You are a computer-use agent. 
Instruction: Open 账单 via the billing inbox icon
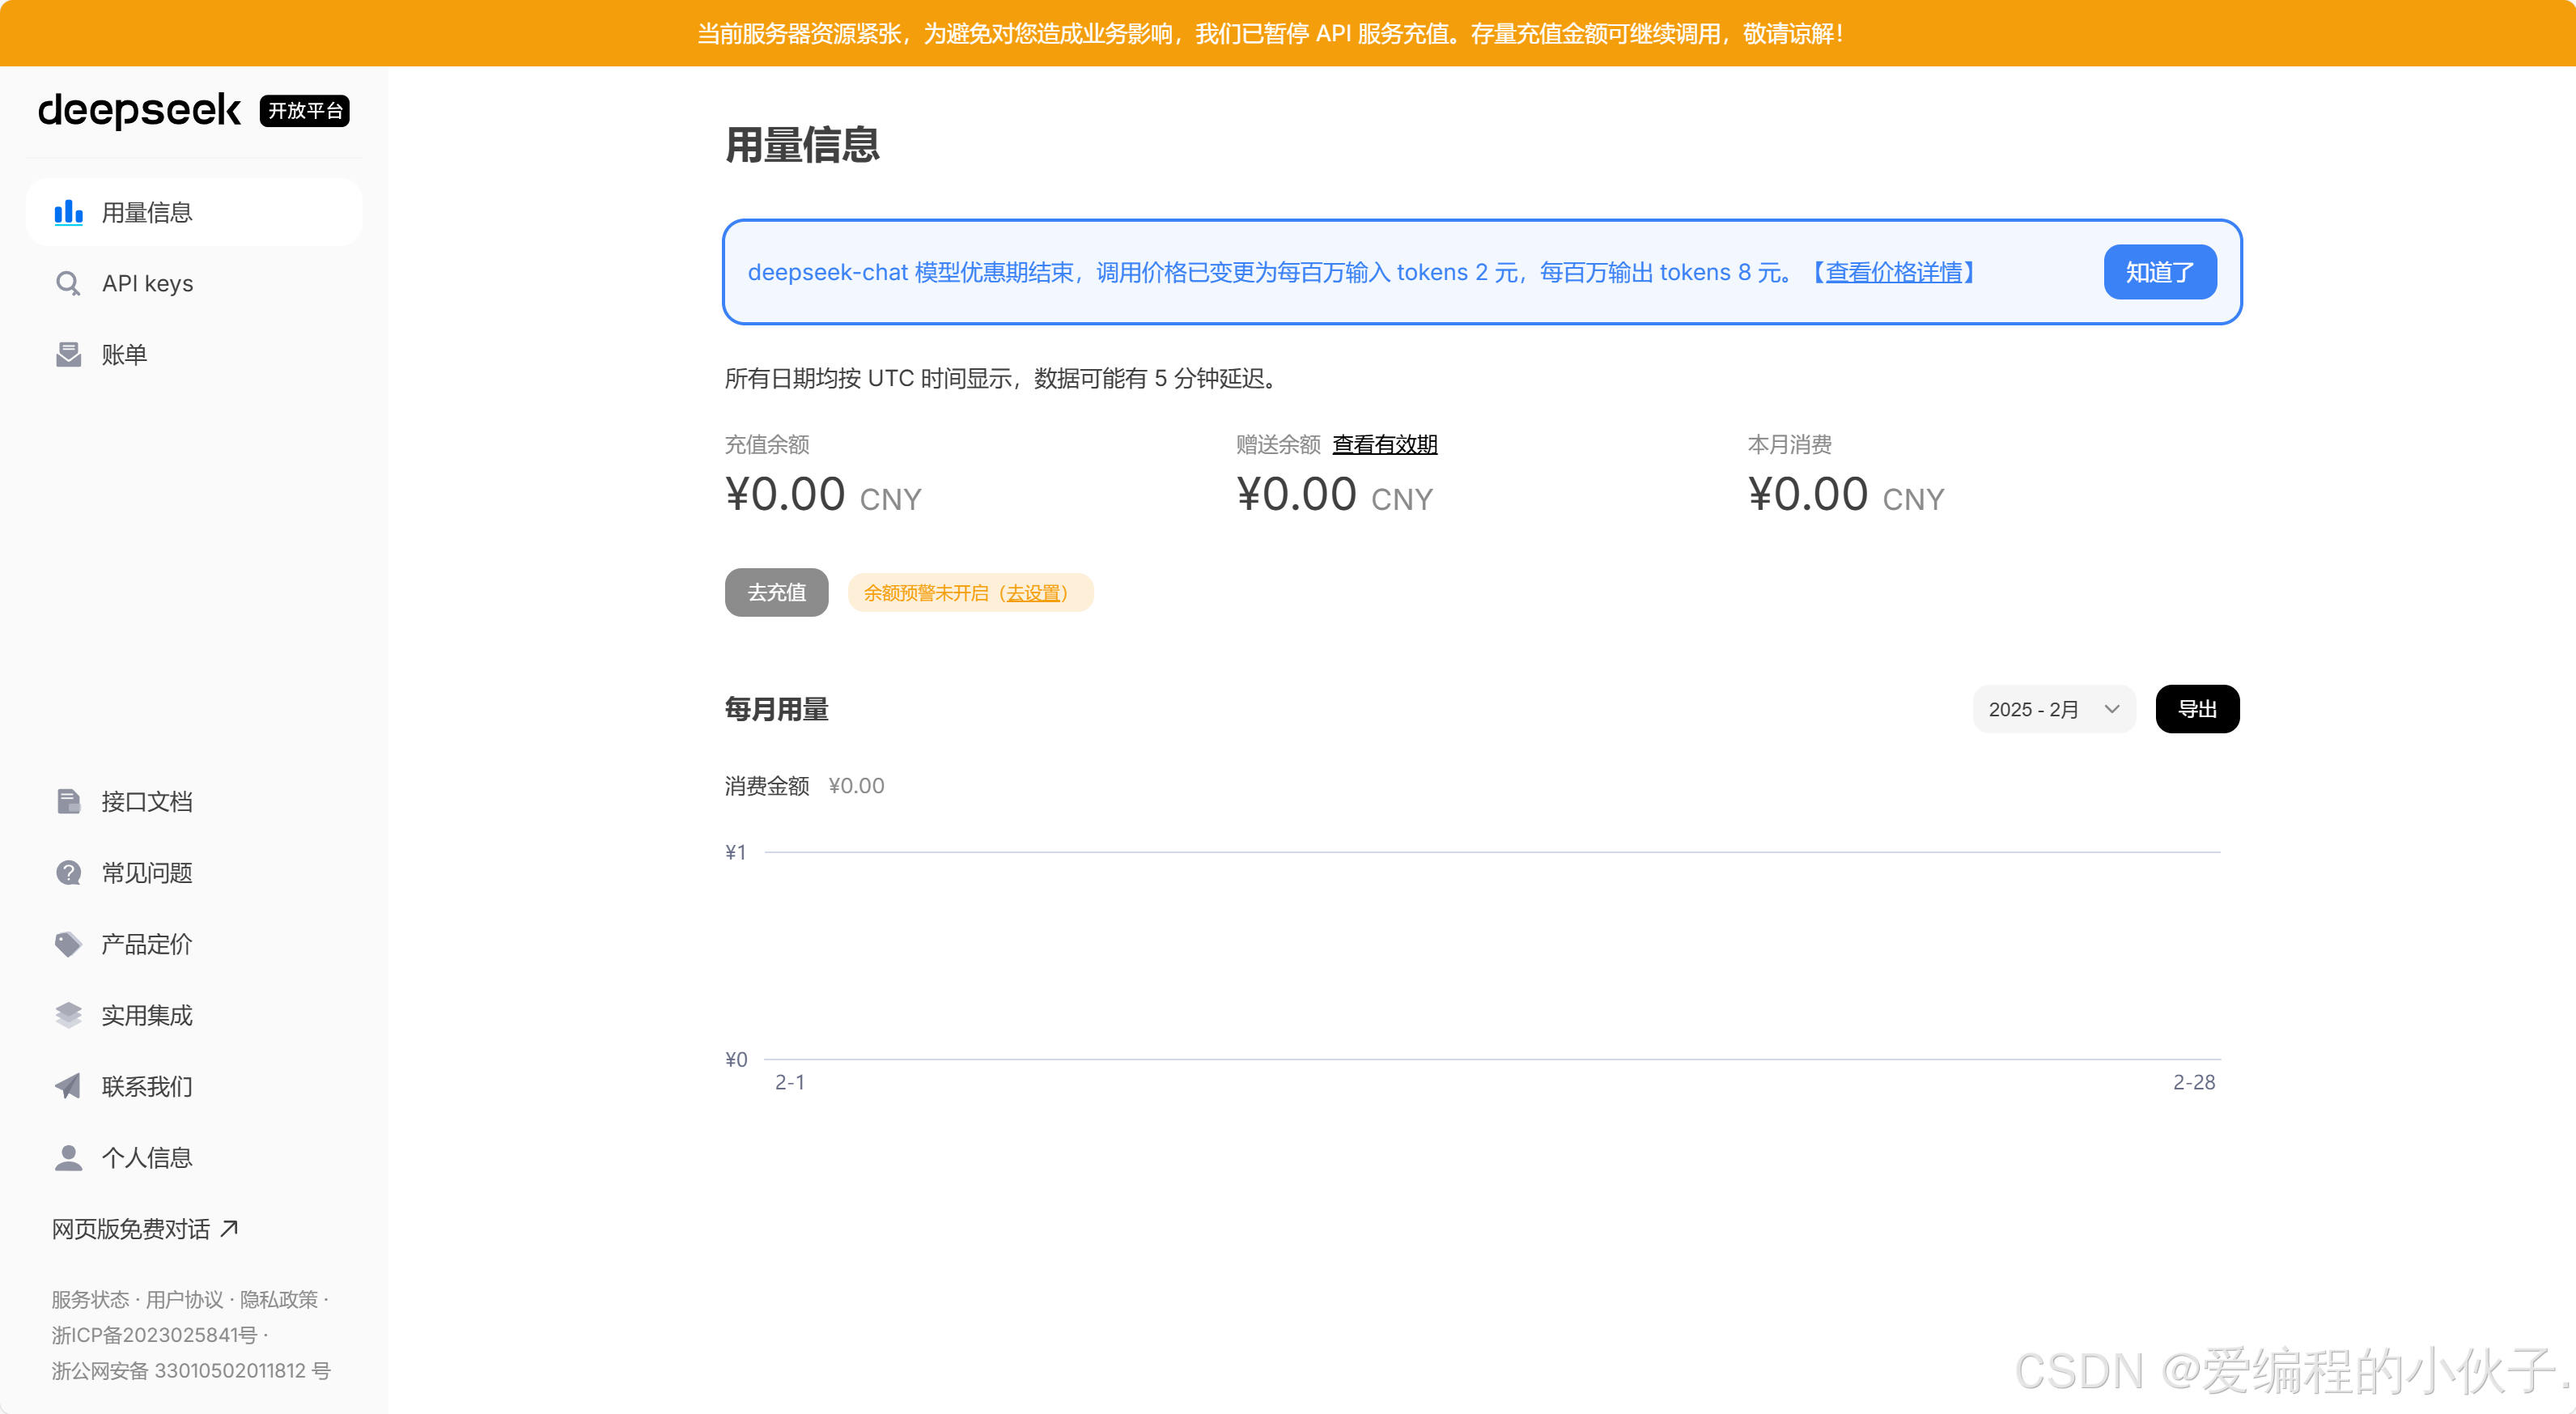point(68,354)
